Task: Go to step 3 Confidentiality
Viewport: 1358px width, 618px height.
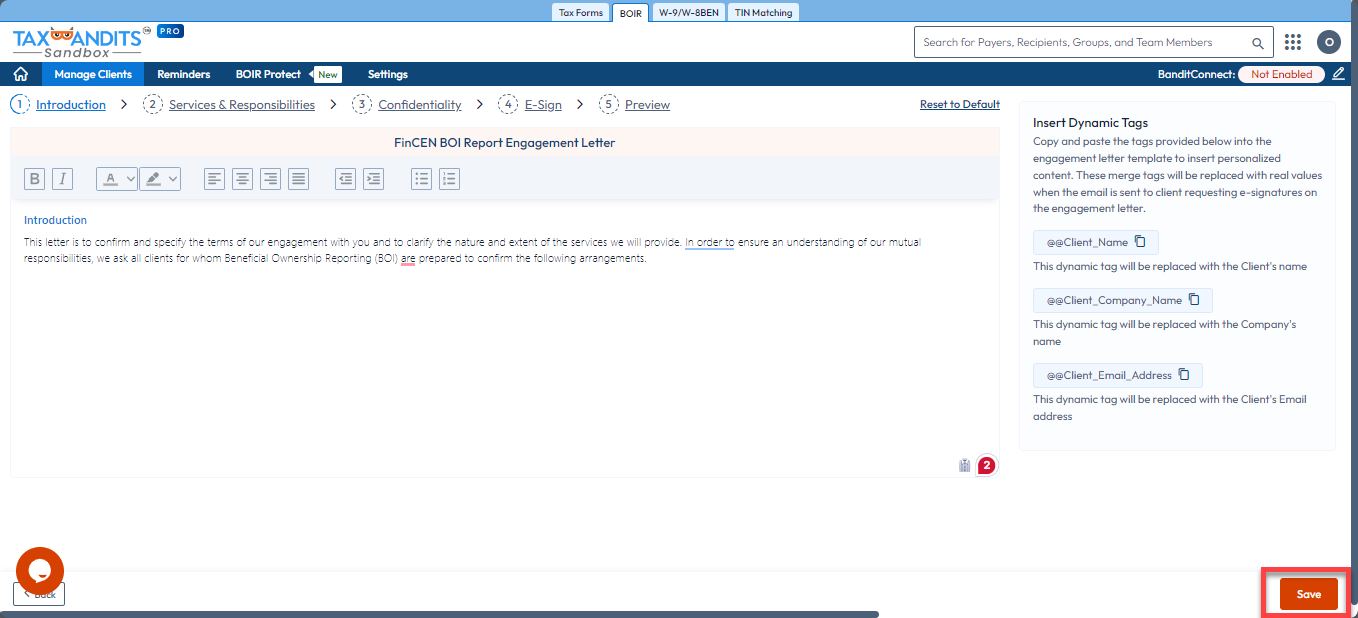Action: click(407, 104)
